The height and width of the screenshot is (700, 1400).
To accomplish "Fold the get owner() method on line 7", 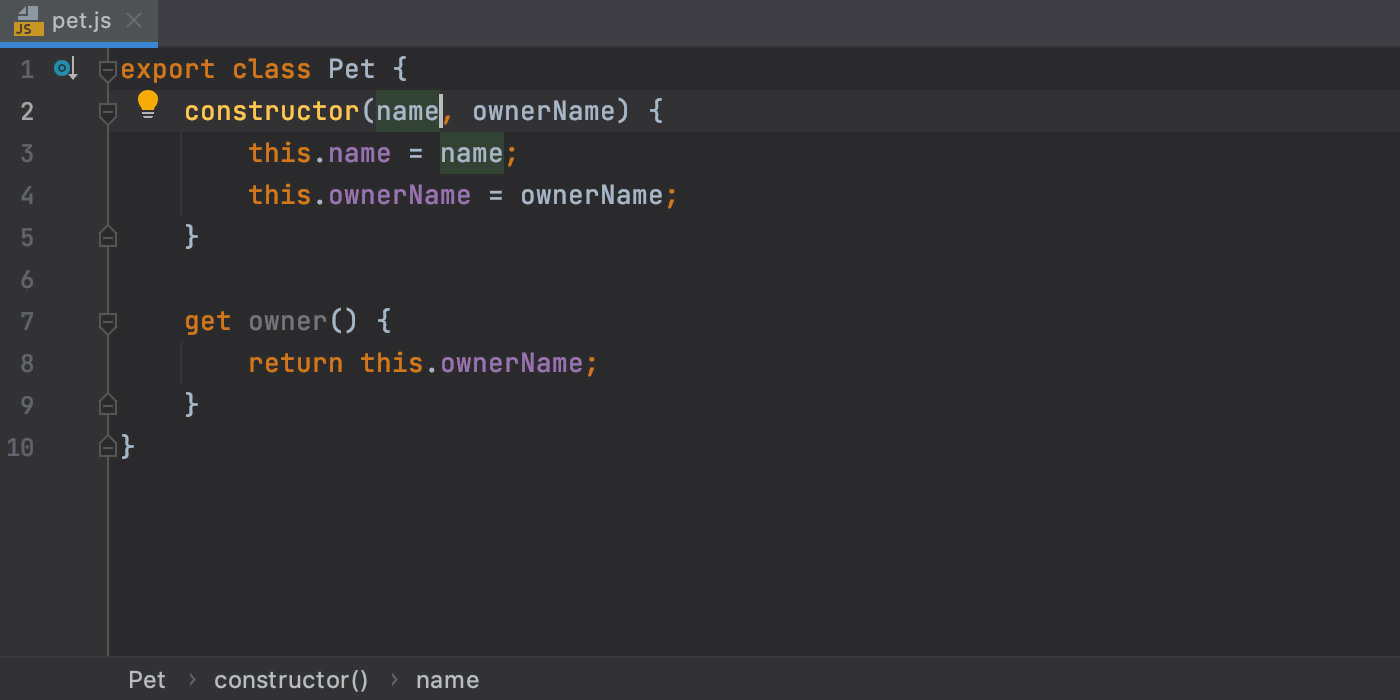I will point(108,322).
